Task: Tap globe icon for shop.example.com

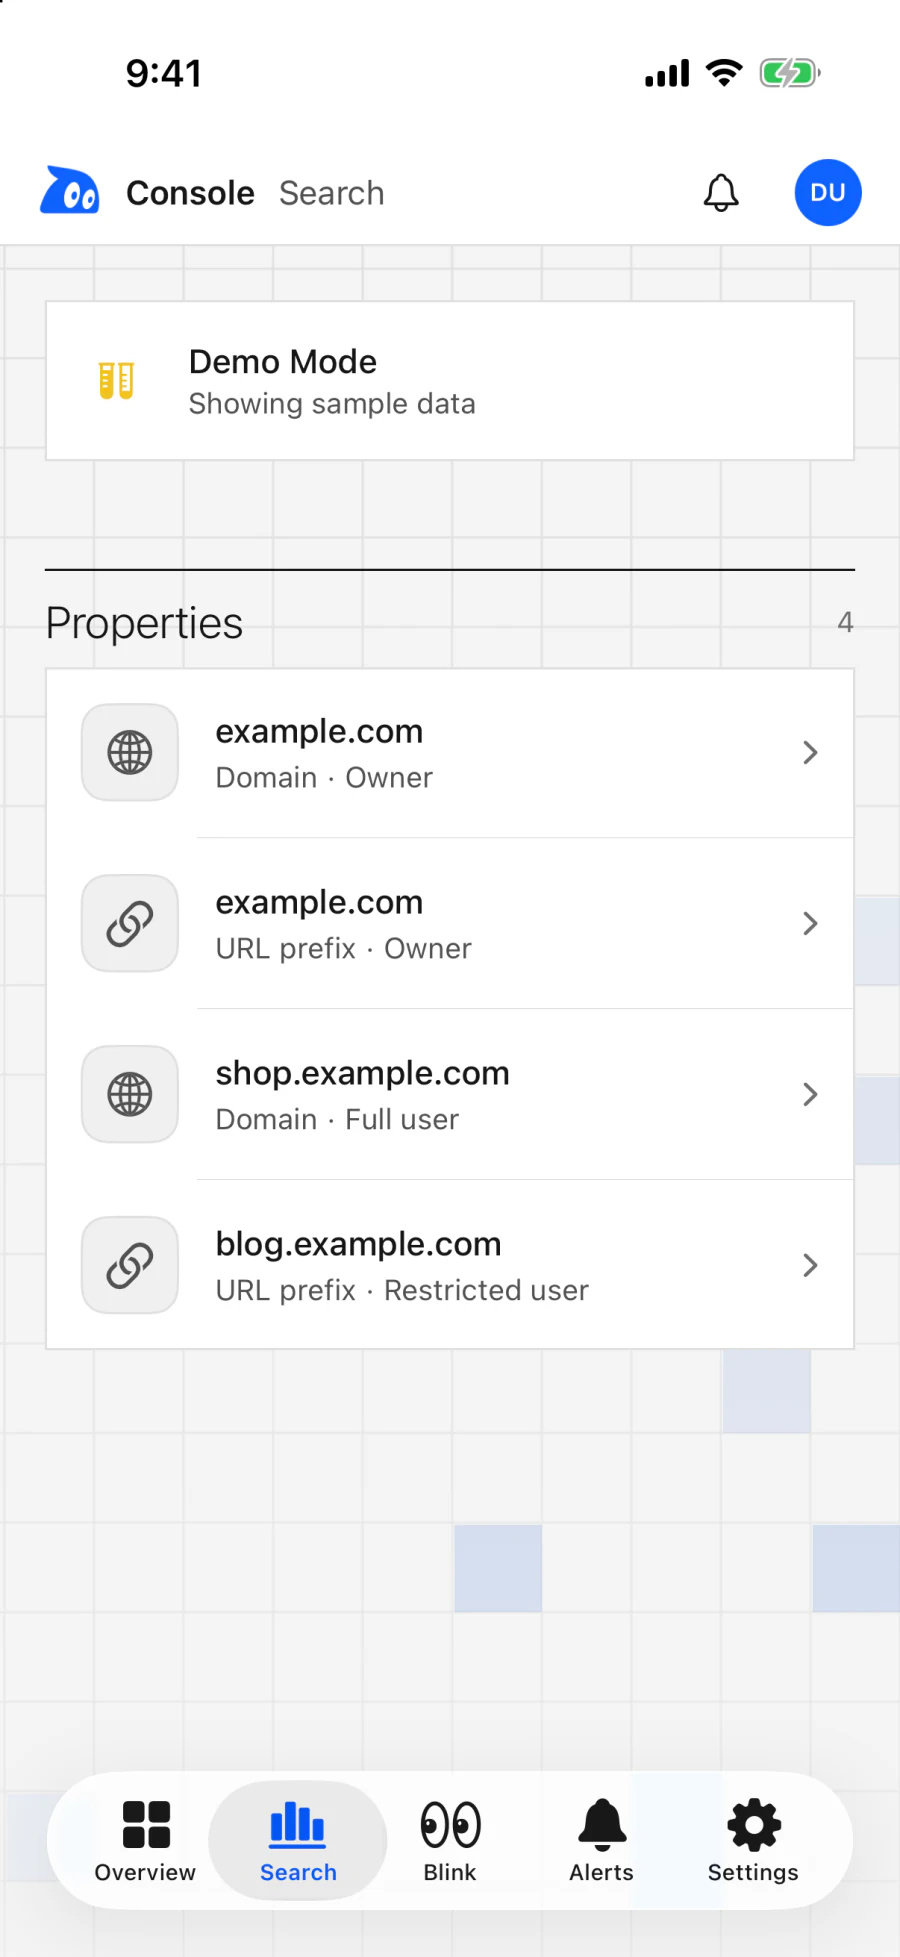Action: click(x=130, y=1094)
